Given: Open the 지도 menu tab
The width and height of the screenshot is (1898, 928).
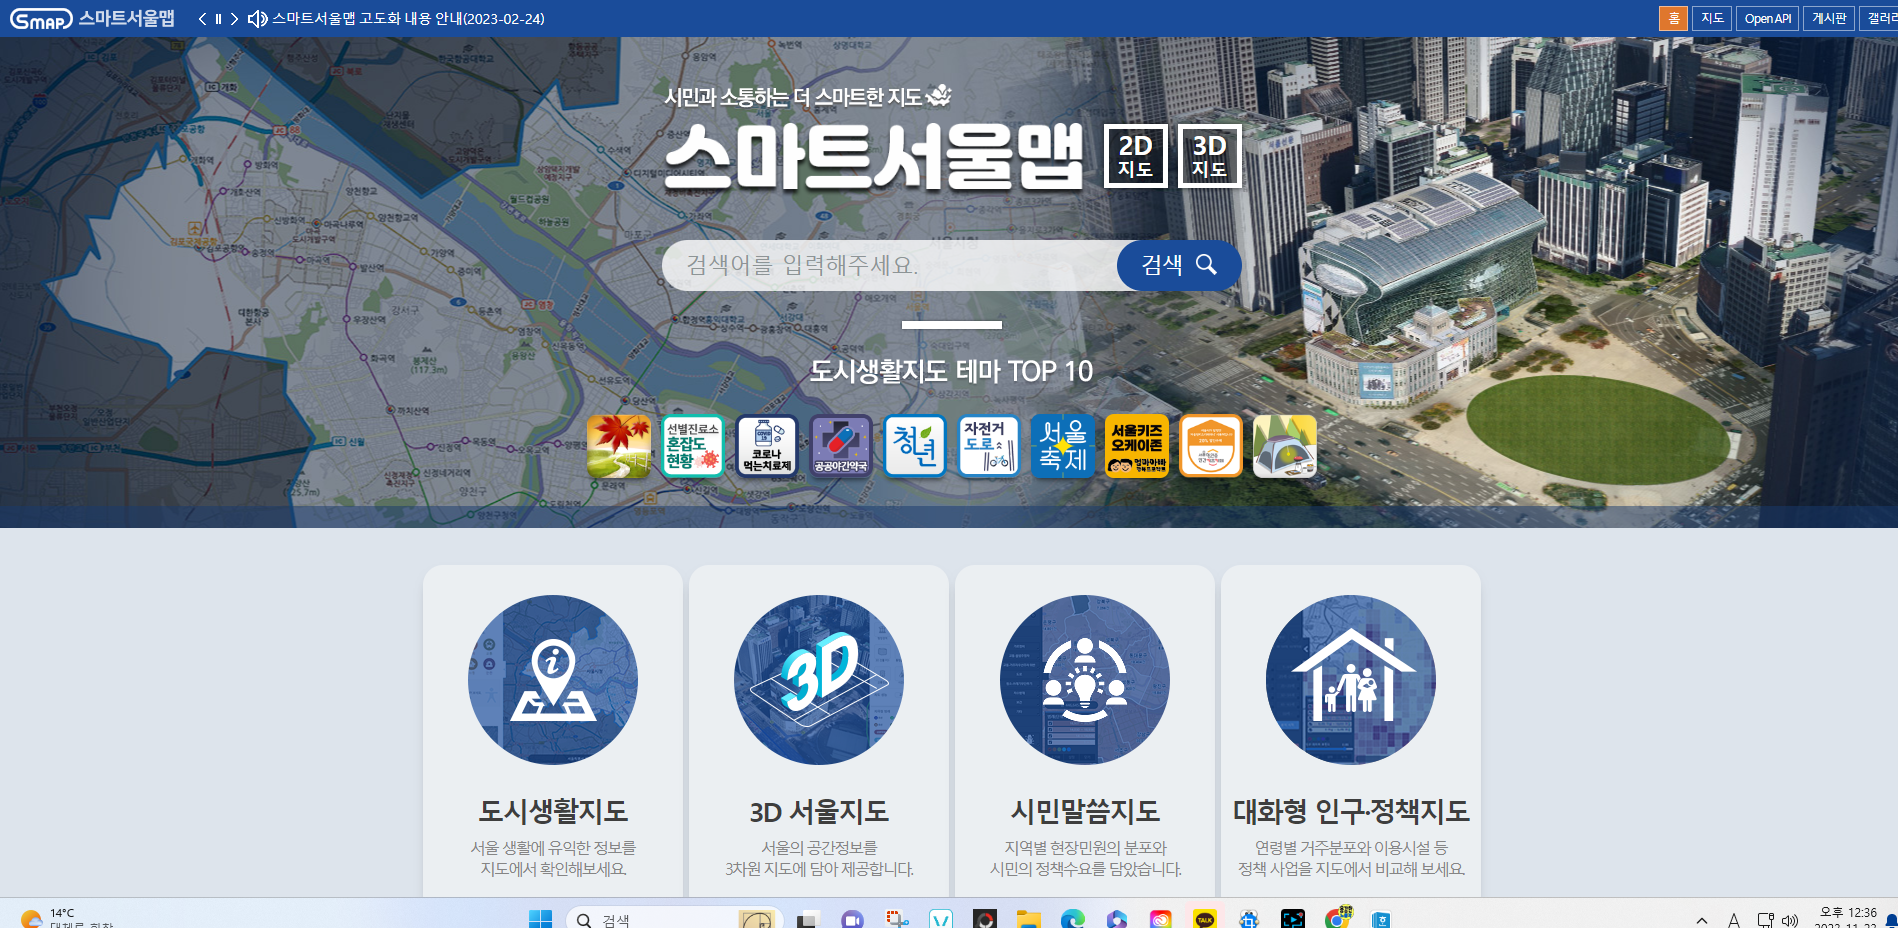Looking at the screenshot, I should tap(1712, 18).
